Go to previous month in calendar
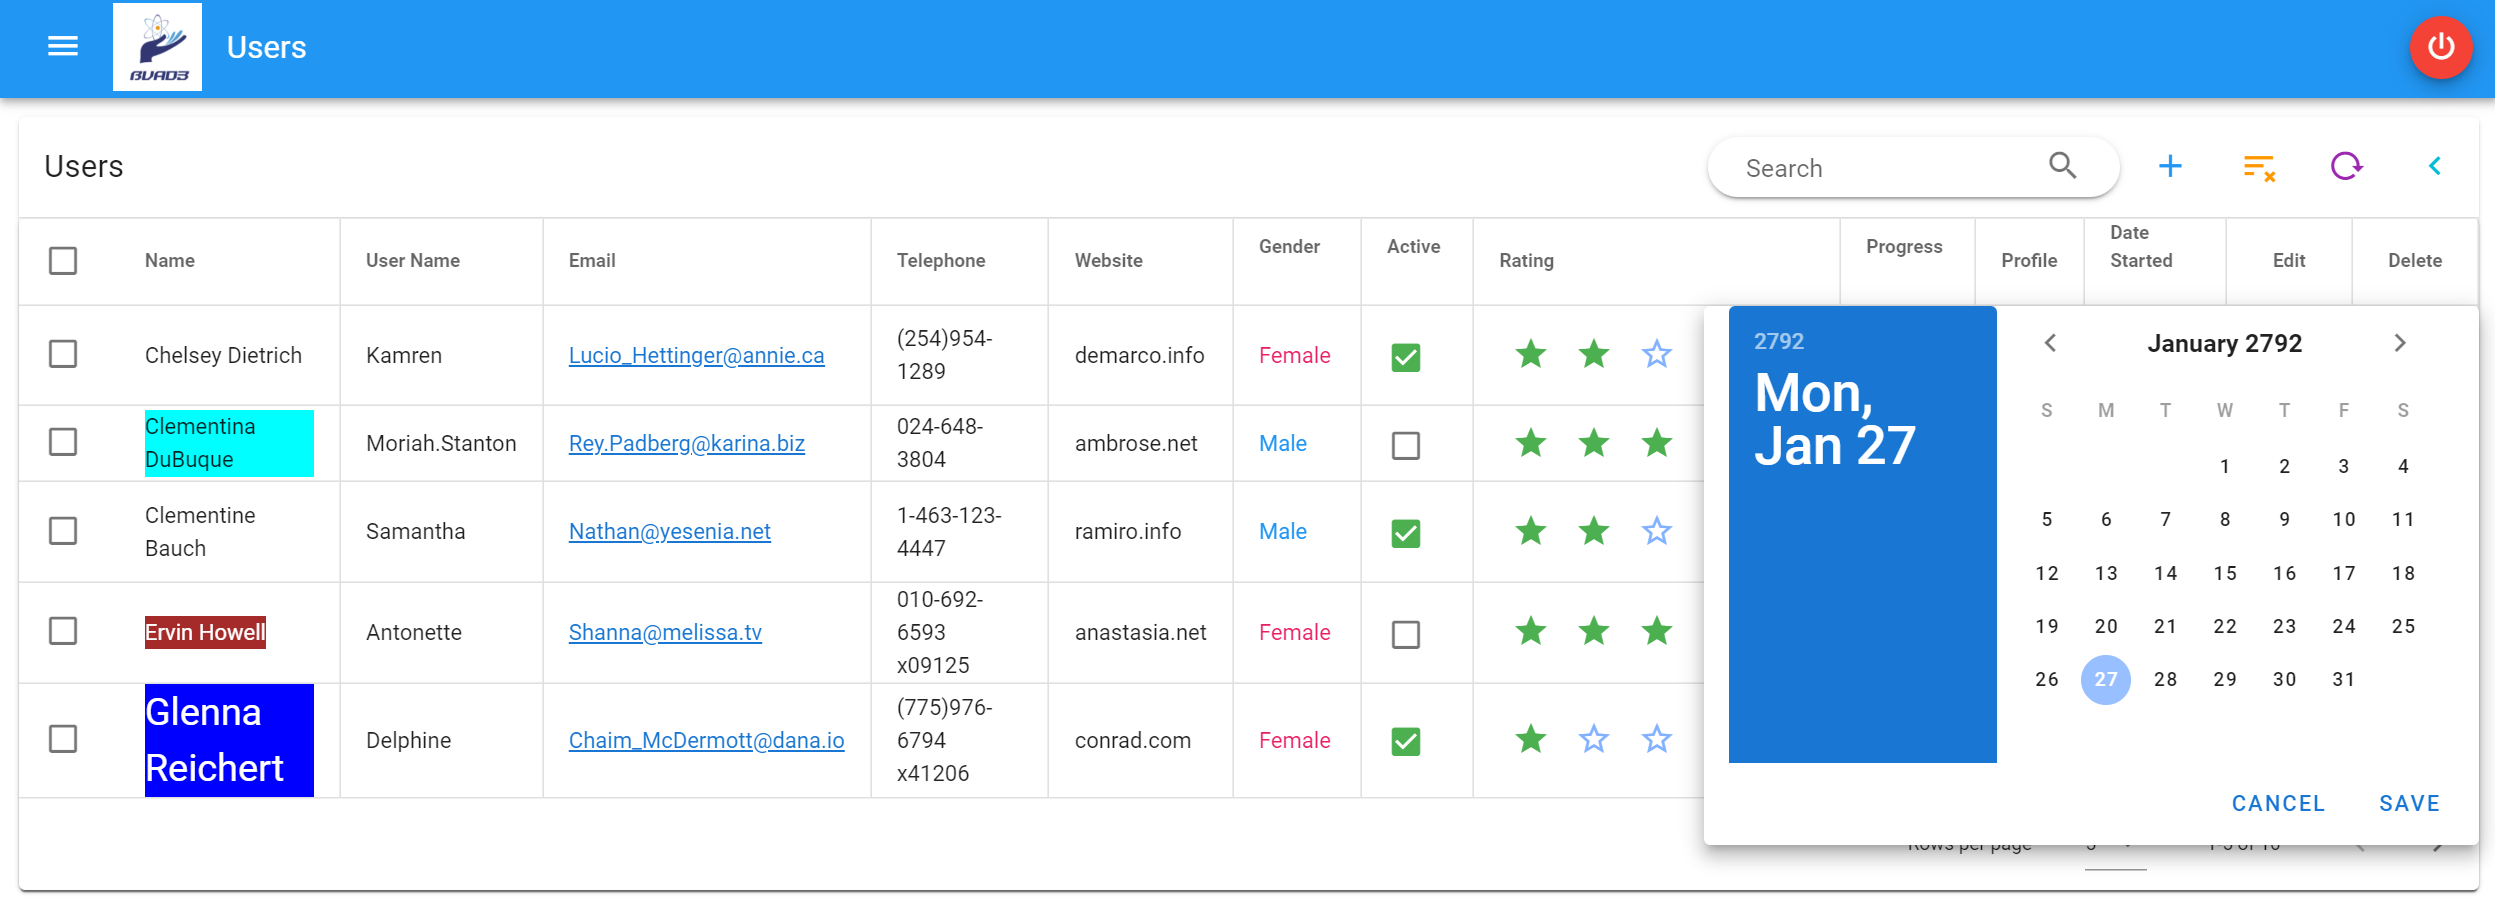 click(x=2050, y=343)
